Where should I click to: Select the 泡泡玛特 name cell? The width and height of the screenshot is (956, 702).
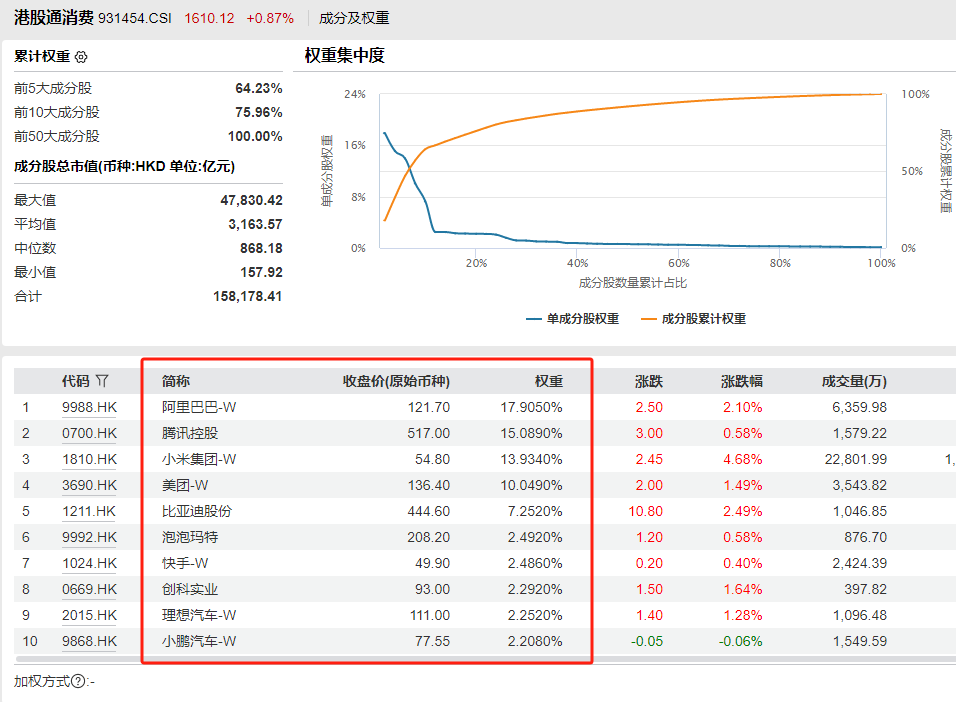[x=190, y=537]
